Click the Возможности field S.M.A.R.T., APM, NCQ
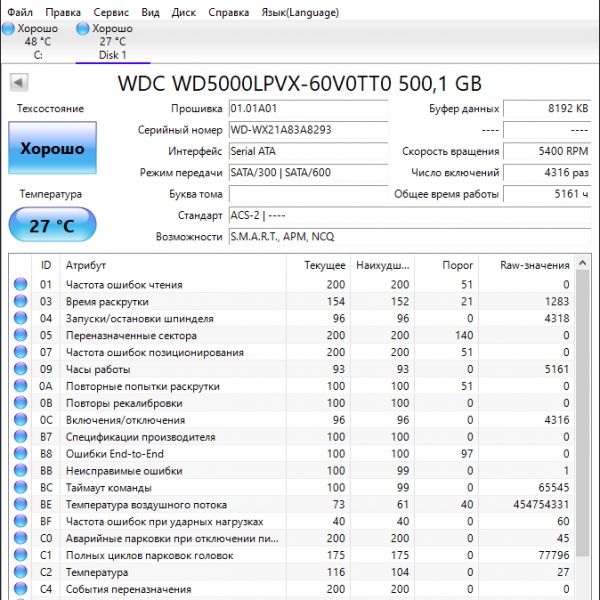The width and height of the screenshot is (600, 600). pyautogui.click(x=410, y=237)
